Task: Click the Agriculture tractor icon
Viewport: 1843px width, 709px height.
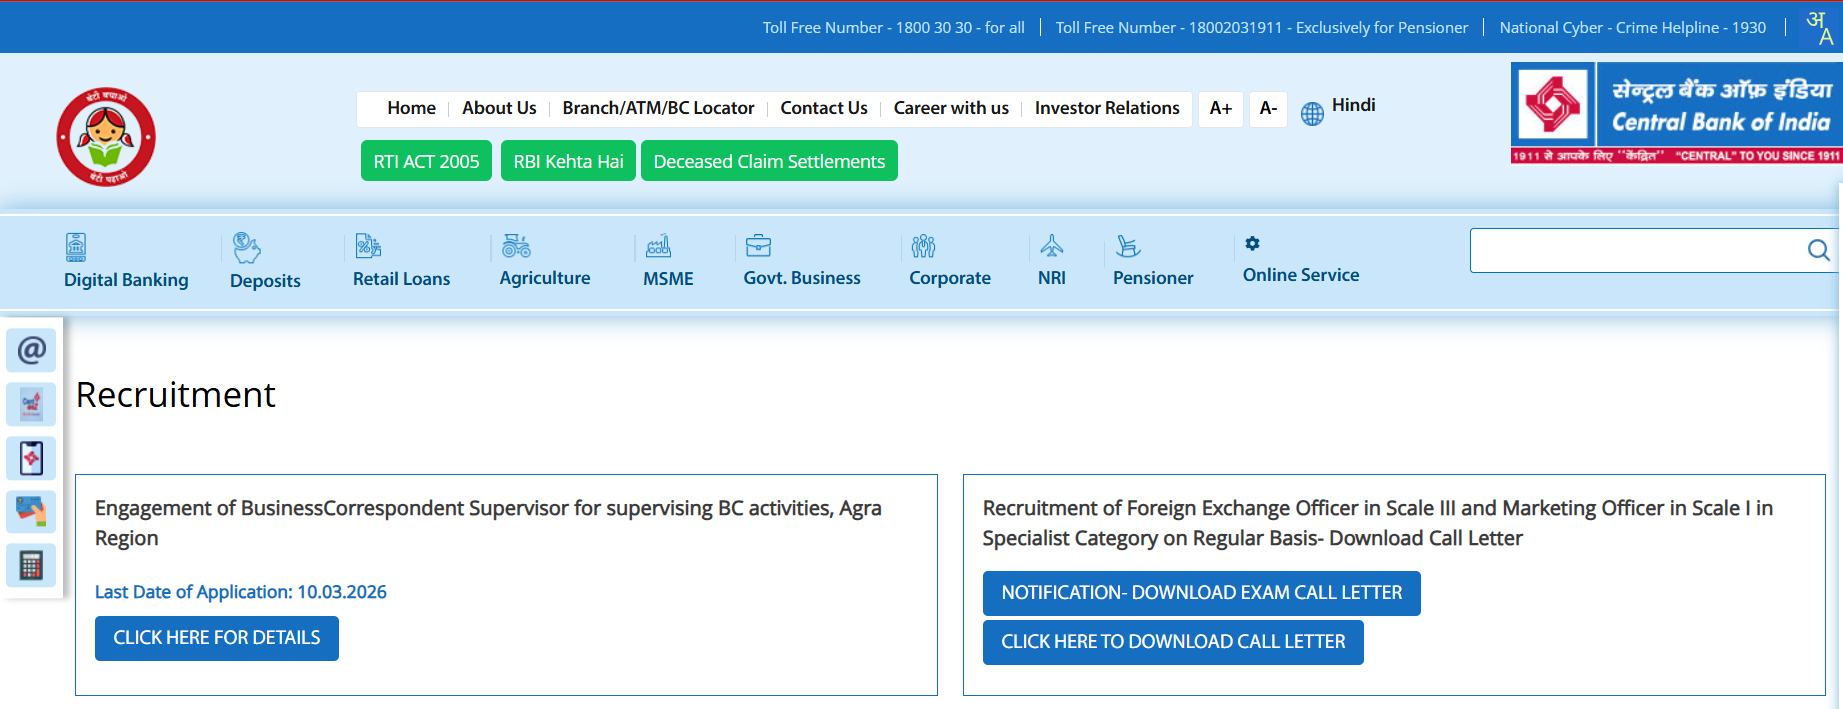Action: (x=516, y=245)
